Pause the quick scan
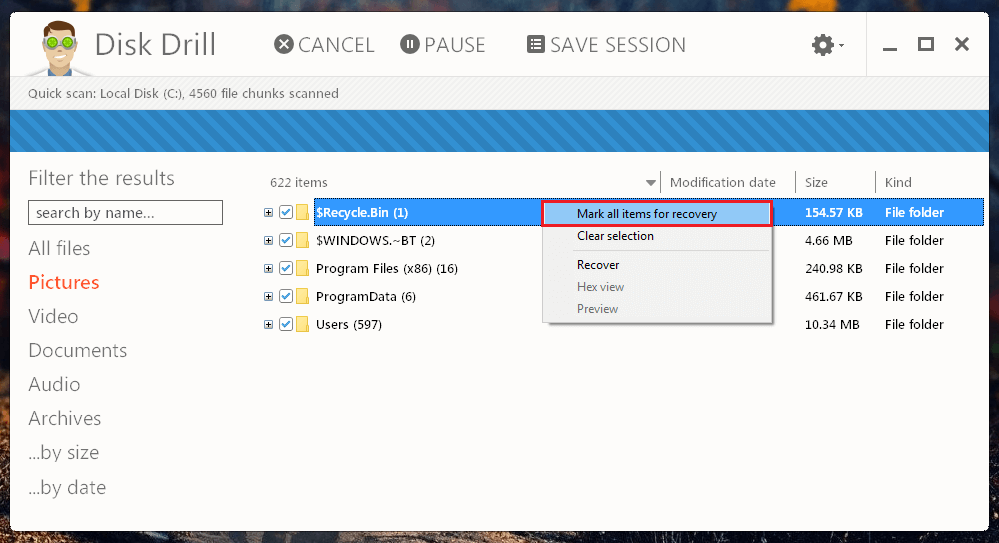 442,45
